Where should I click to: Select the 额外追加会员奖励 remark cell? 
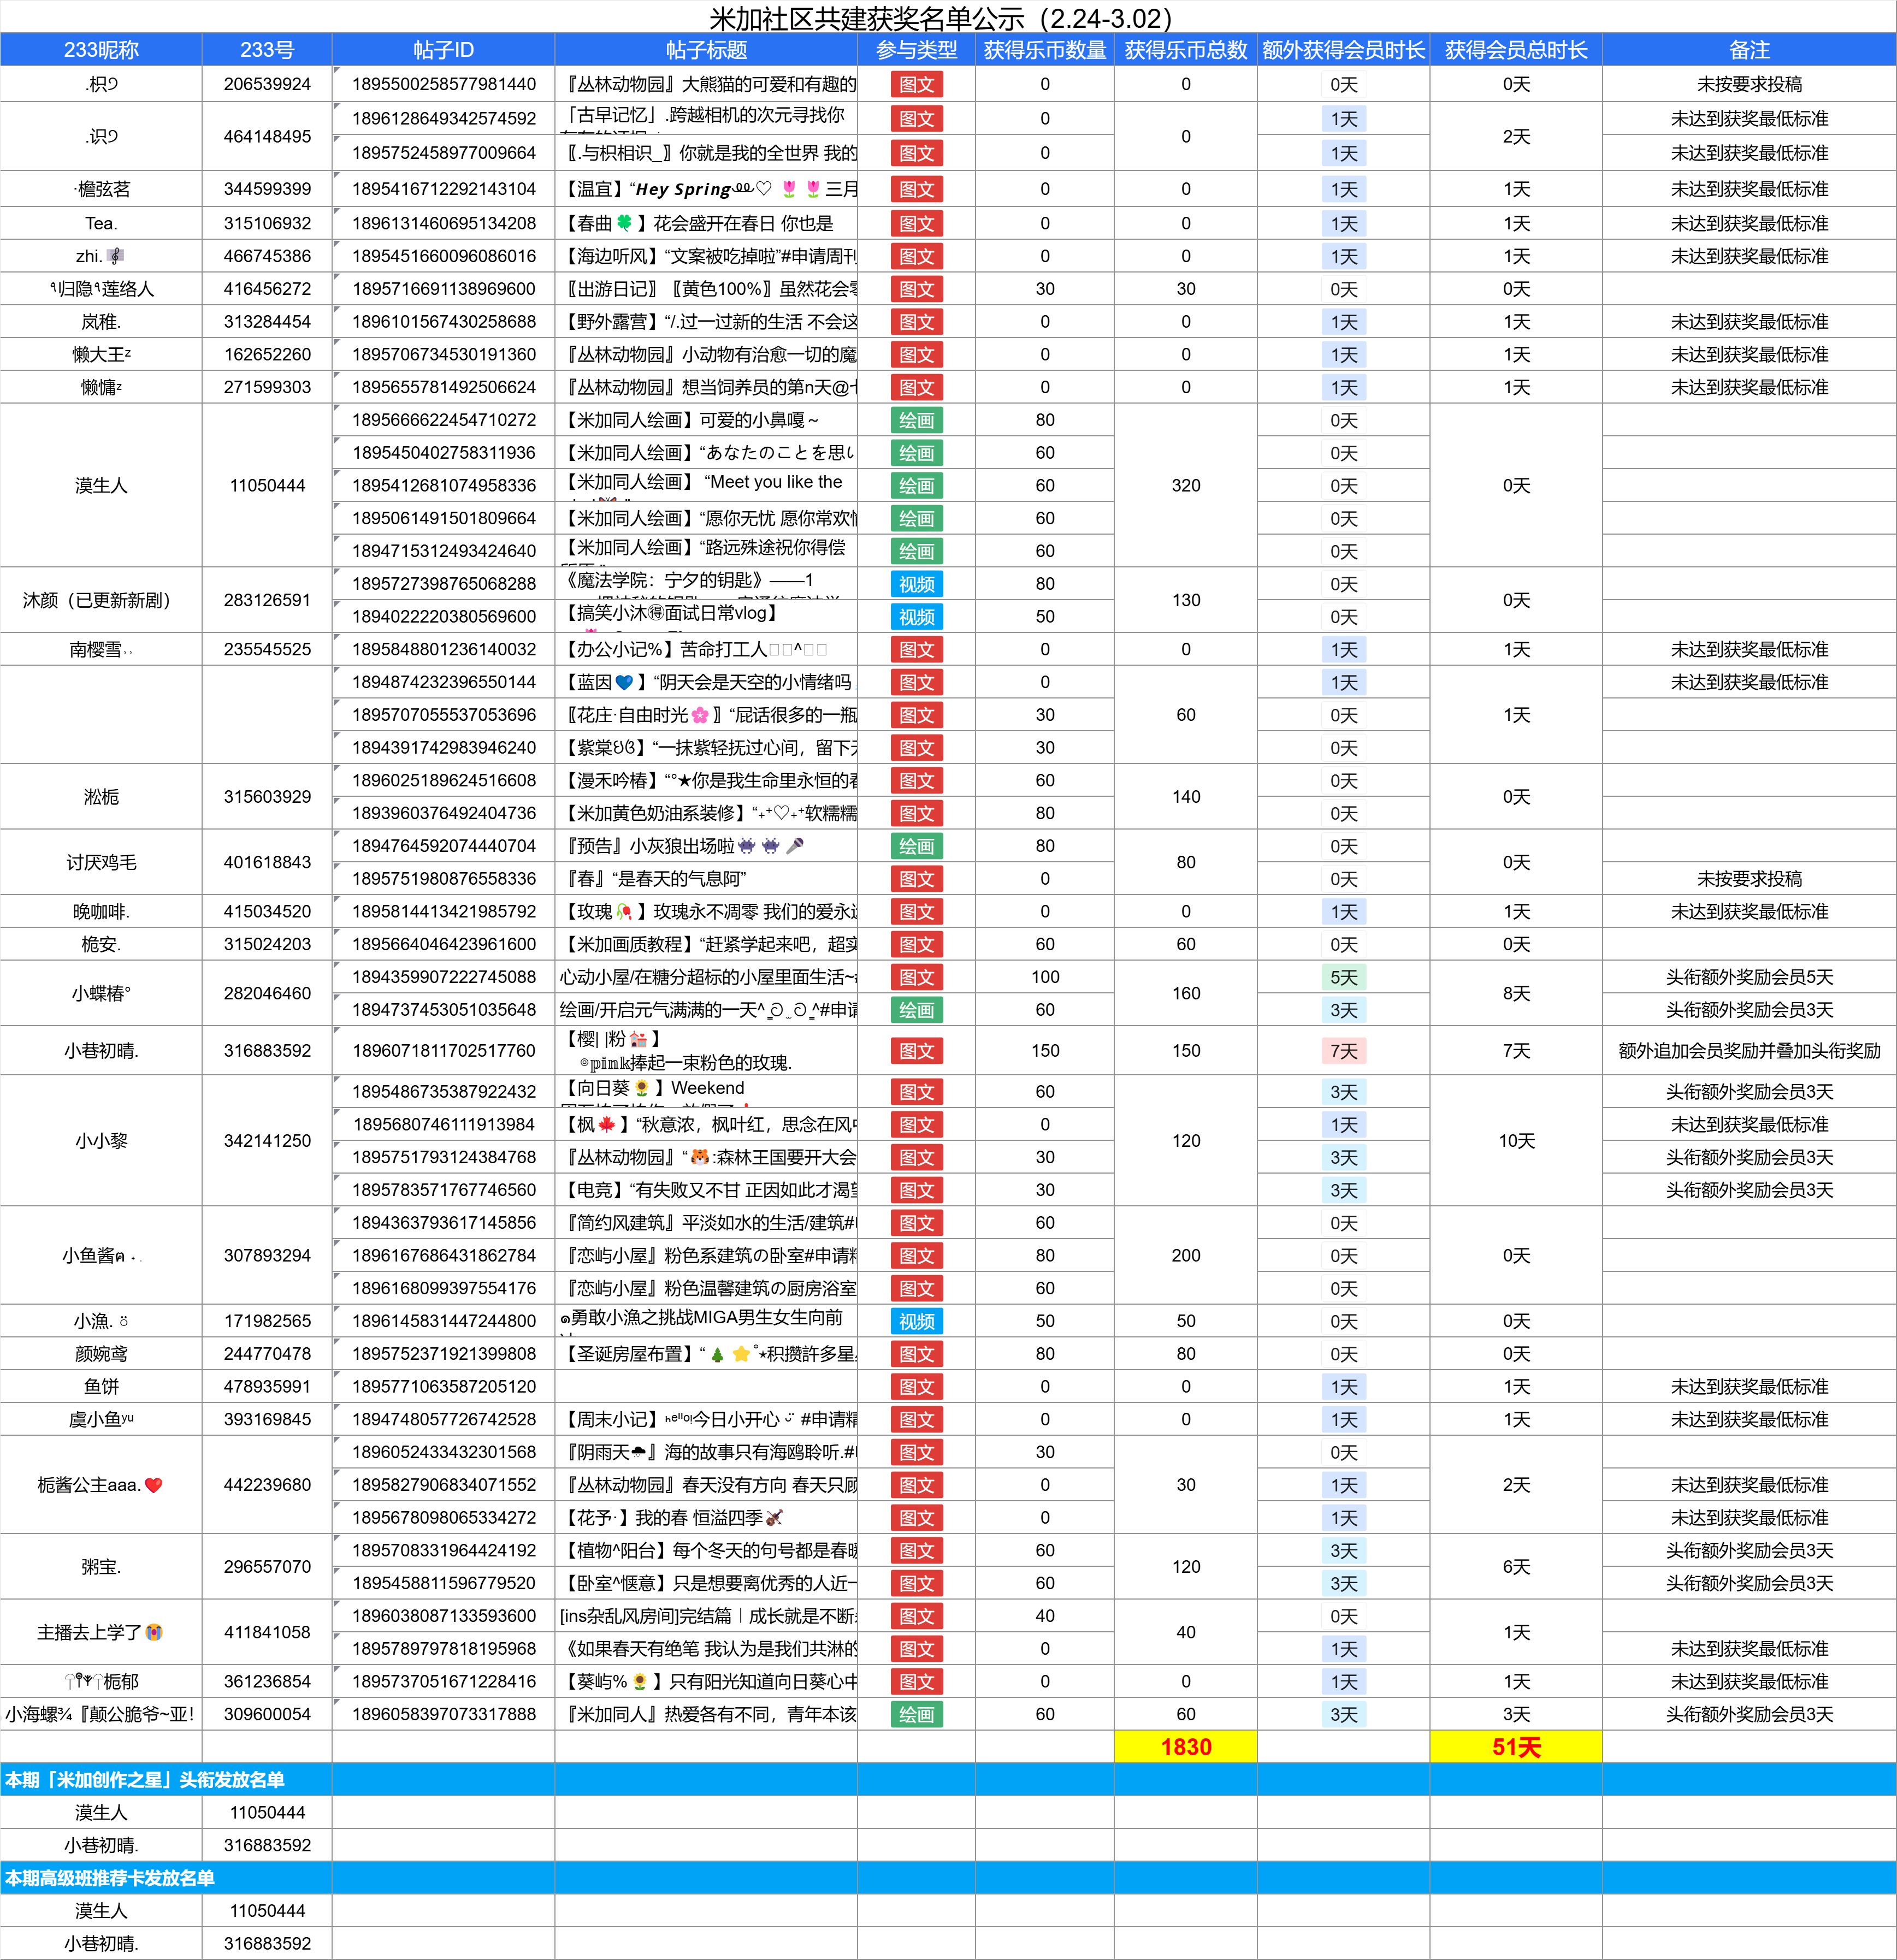click(x=1749, y=1051)
